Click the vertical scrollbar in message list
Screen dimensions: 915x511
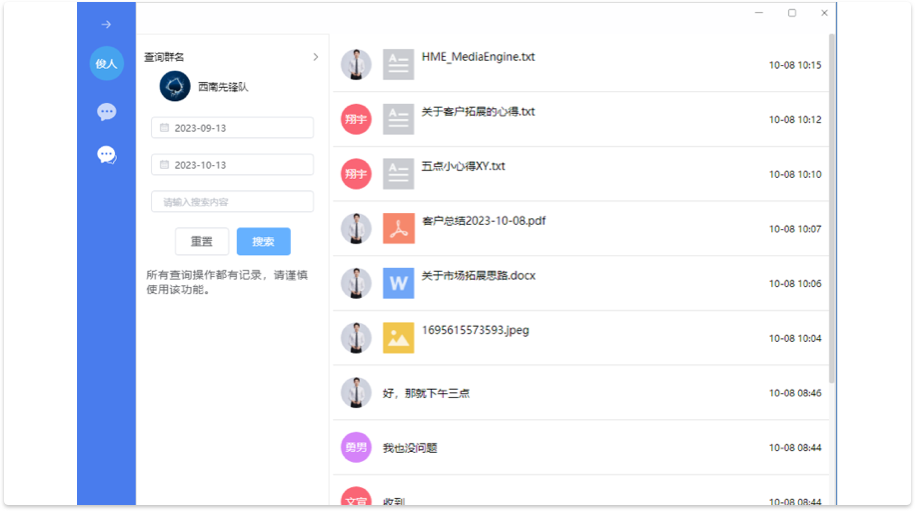pyautogui.click(x=832, y=200)
